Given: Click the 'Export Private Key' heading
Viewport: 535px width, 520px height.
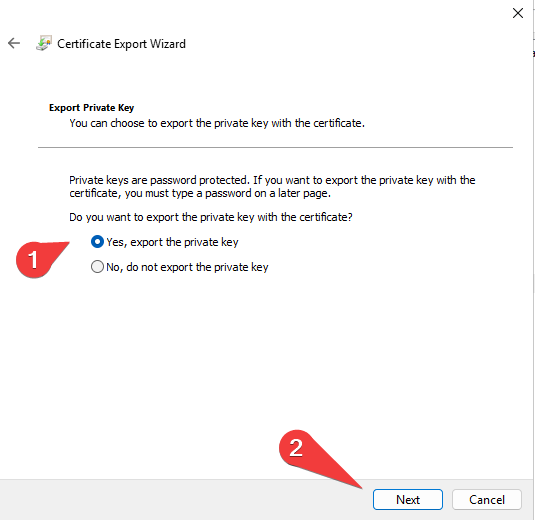Looking at the screenshot, I should 91,108.
